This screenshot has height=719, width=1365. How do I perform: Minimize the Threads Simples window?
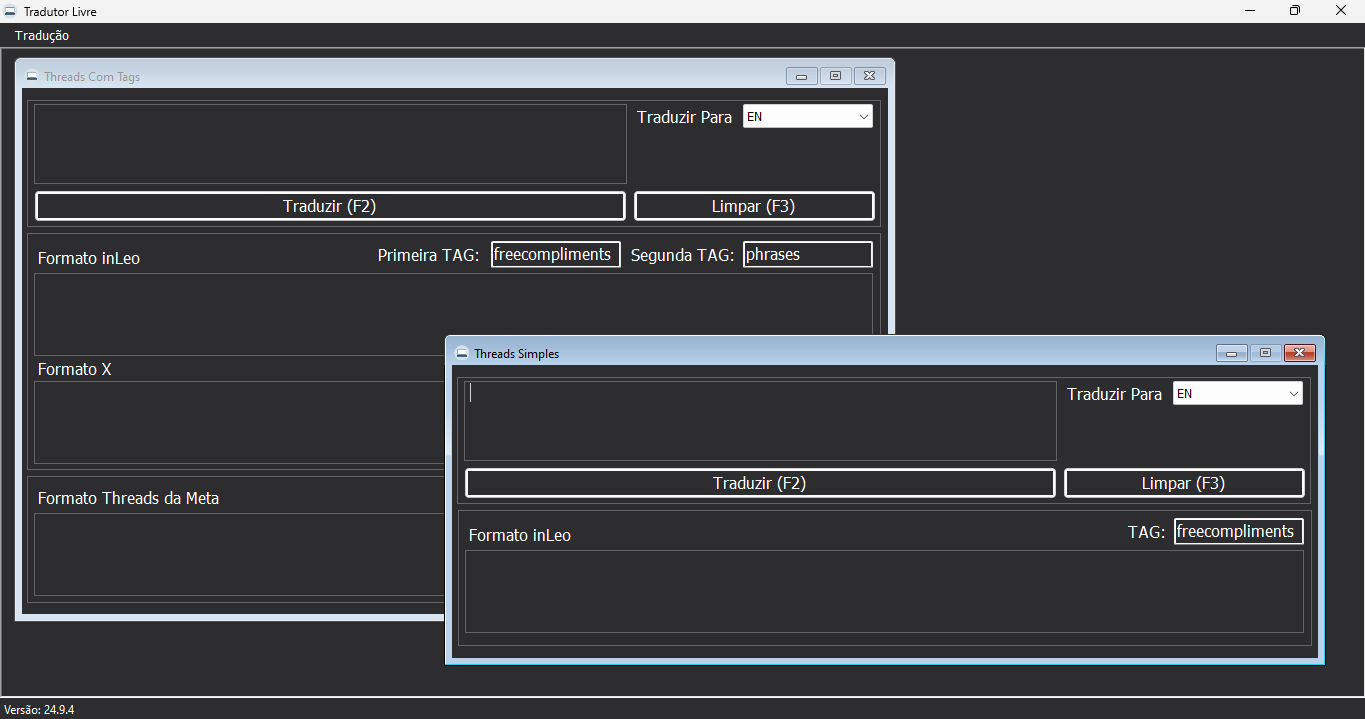[1232, 353]
